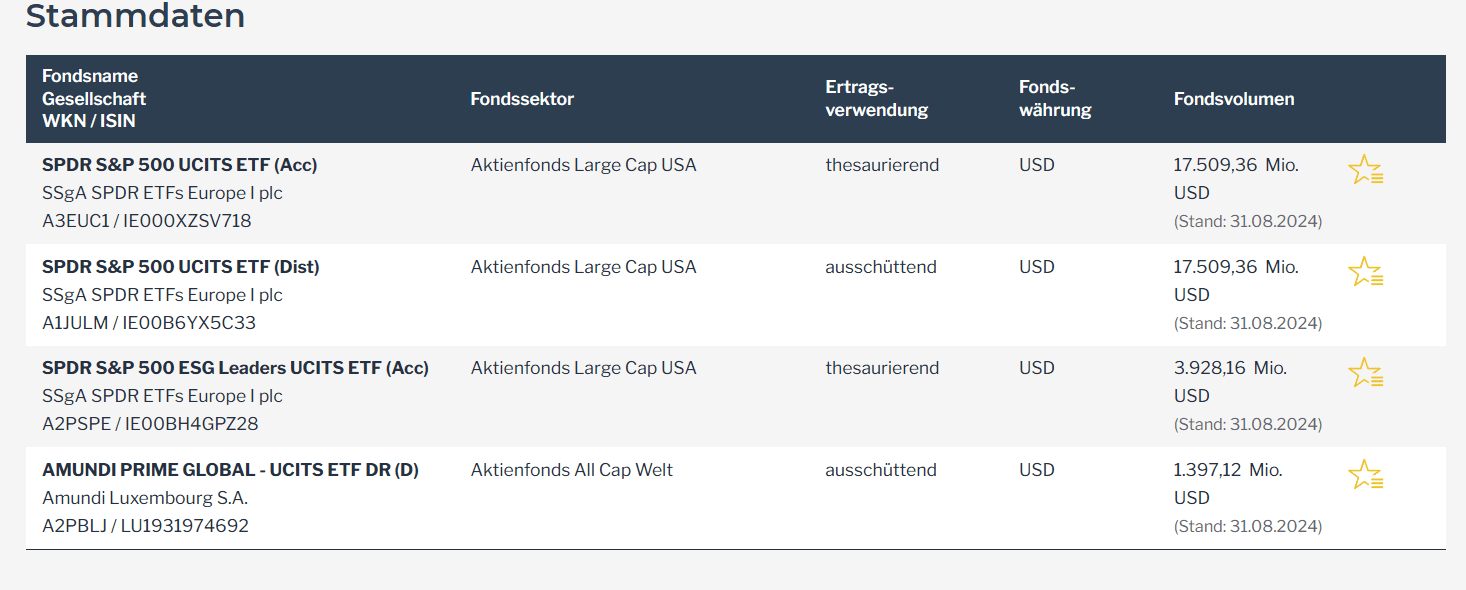Open AMUNDI PRIME GLOBAL - UCITS ETF DR (D)

(x=230, y=470)
